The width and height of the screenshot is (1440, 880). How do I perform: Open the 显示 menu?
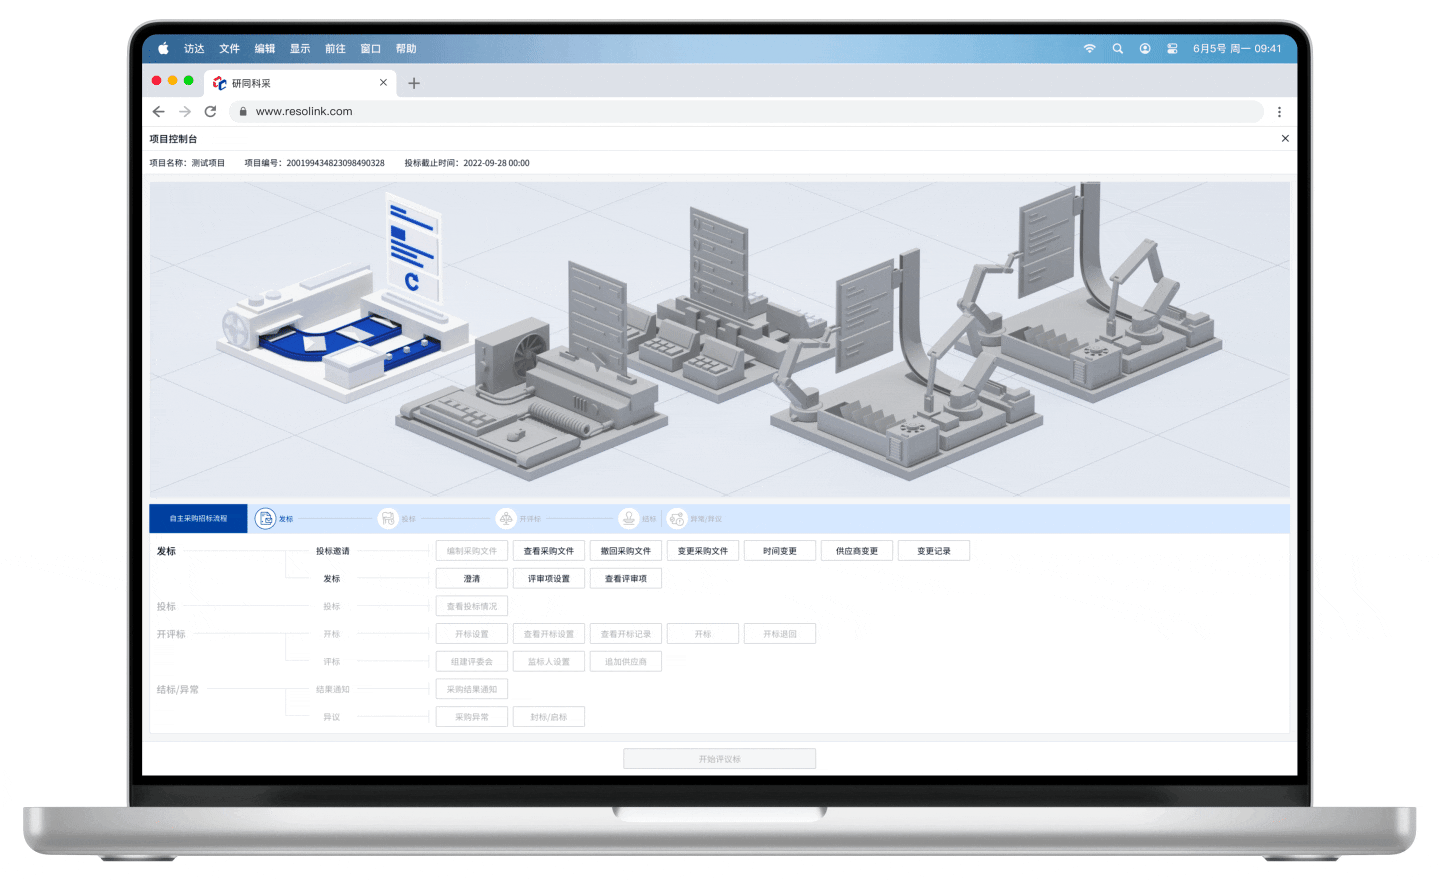pyautogui.click(x=300, y=49)
